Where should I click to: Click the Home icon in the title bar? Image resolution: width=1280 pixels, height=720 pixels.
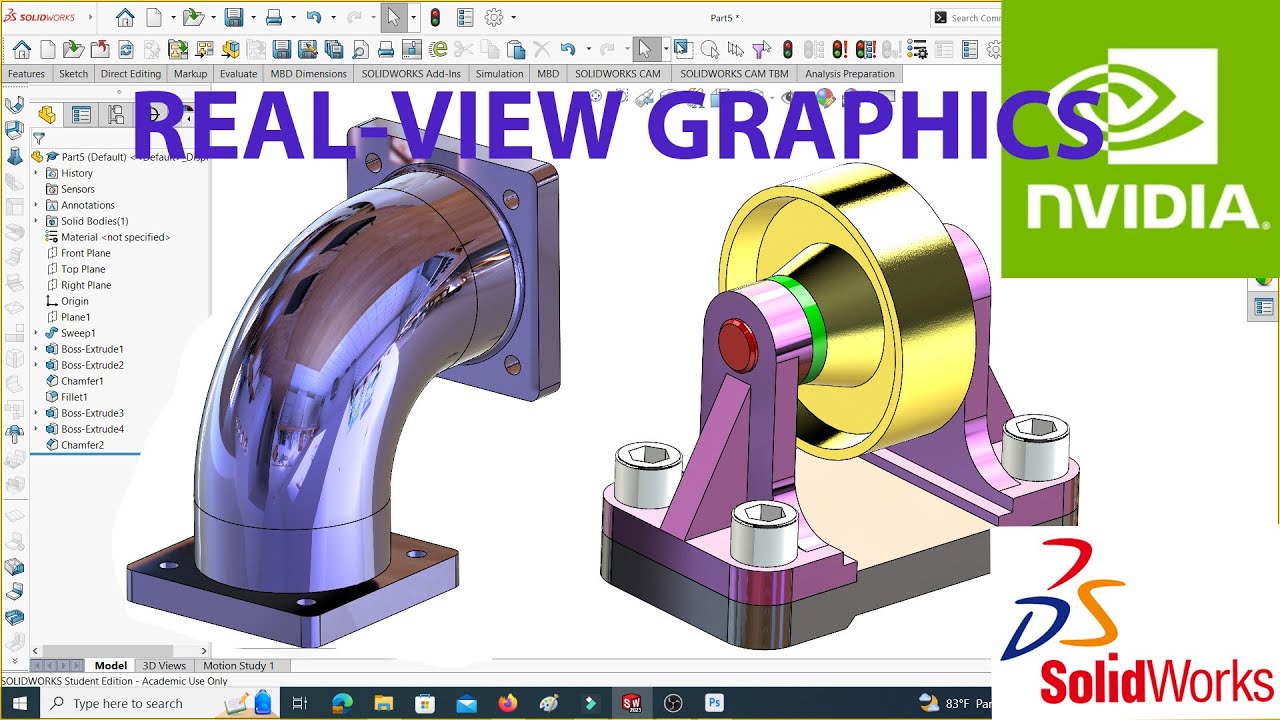[x=125, y=17]
